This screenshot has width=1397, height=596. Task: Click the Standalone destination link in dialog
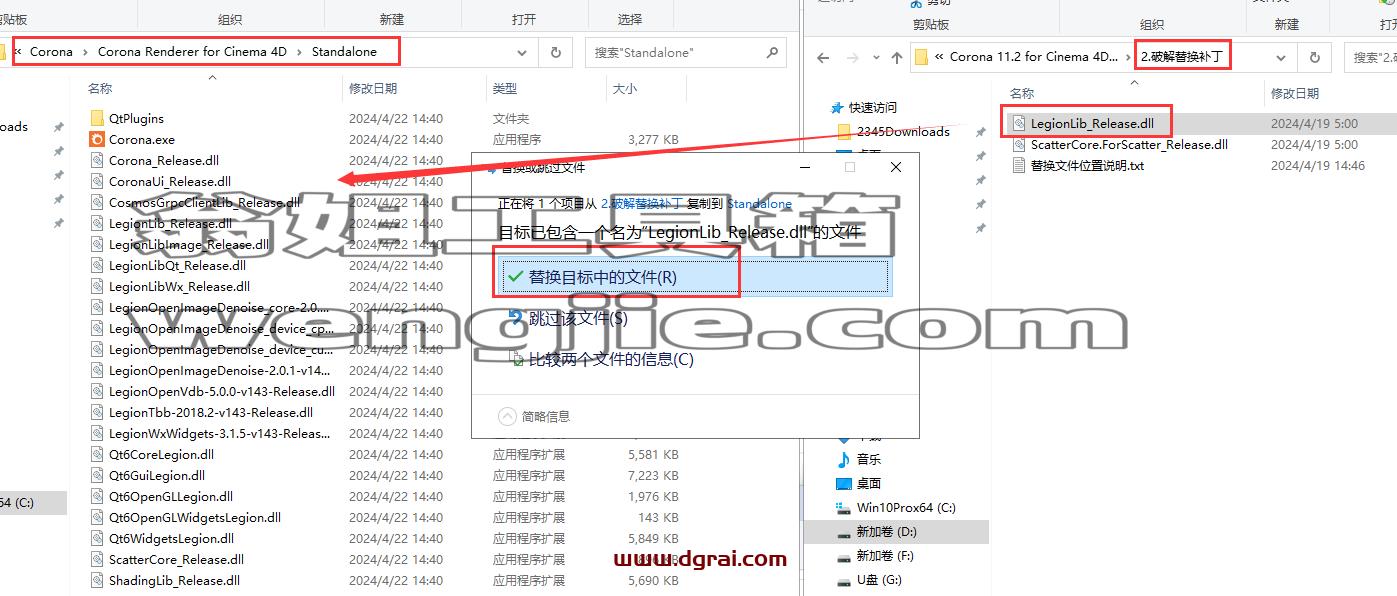pyautogui.click(x=759, y=203)
